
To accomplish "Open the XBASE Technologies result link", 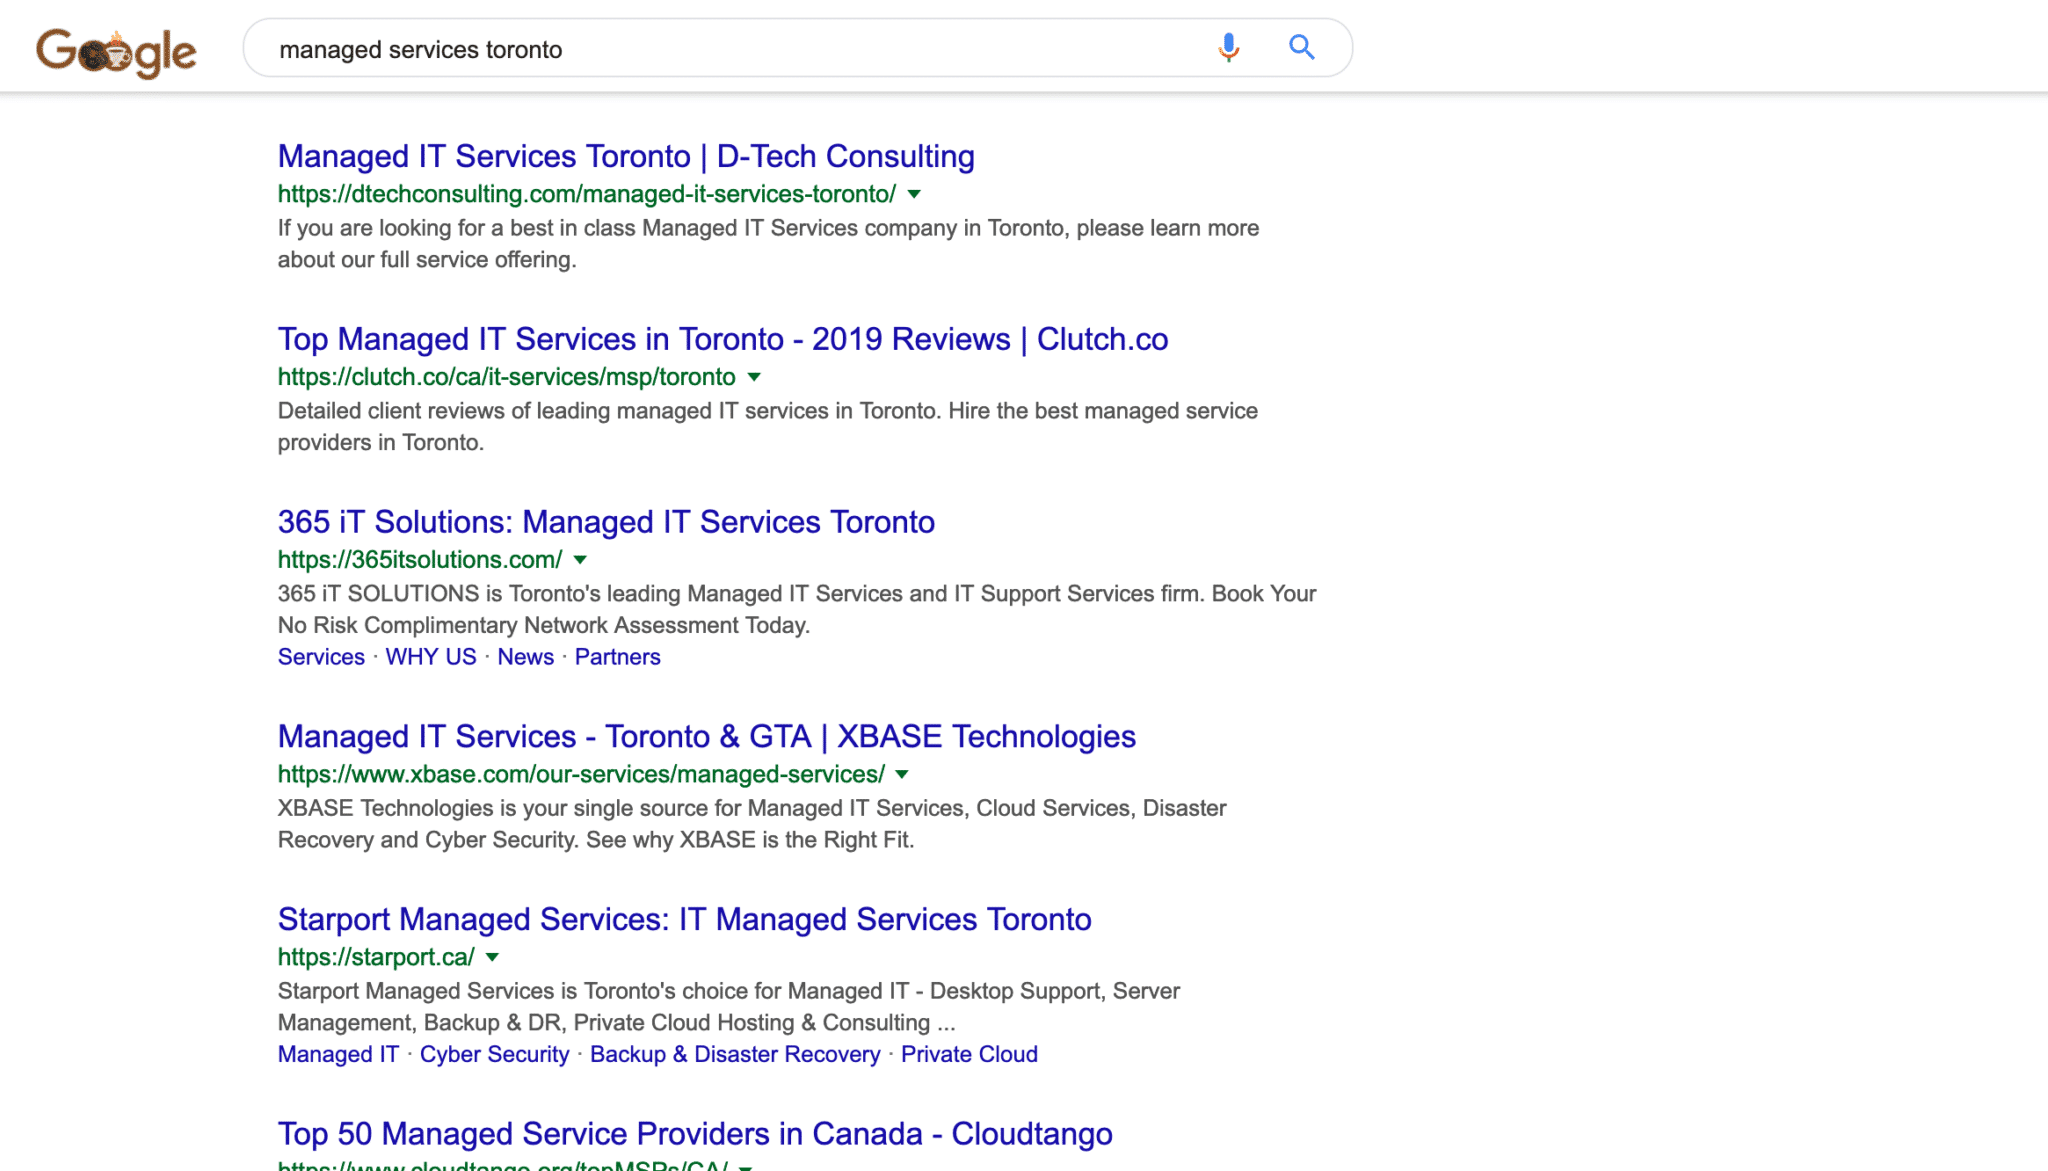I will pos(706,736).
